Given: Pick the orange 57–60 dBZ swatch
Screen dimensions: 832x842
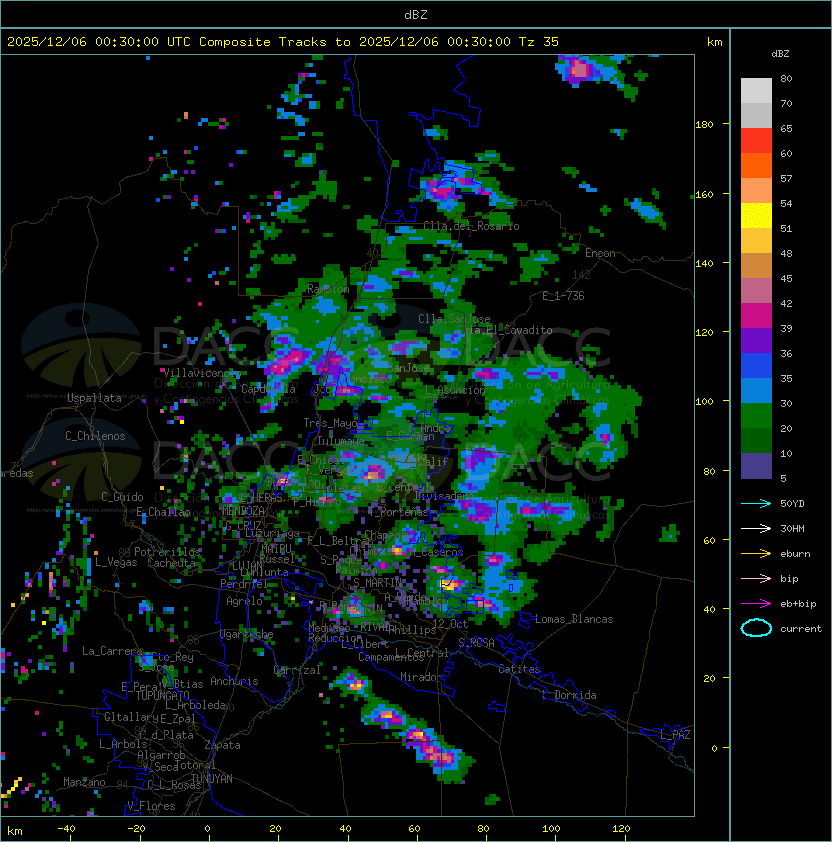Looking at the screenshot, I should point(756,166).
